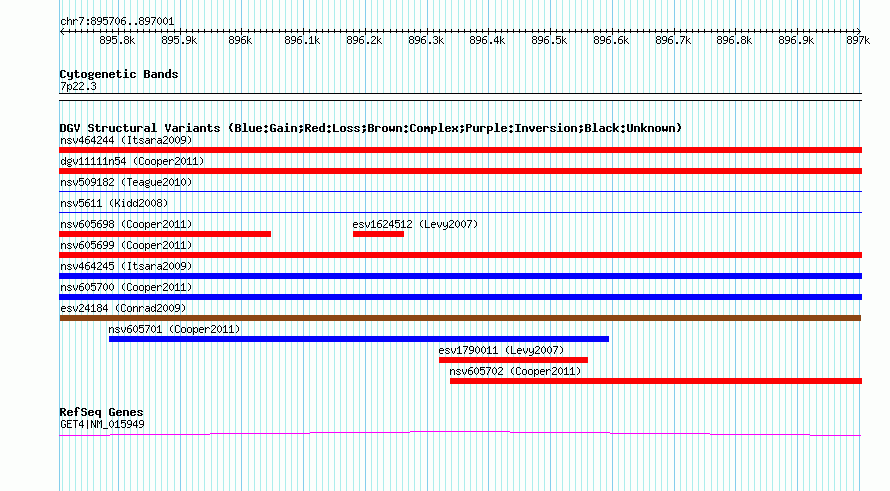Select nsv605698 (Cooper2011) label
The image size is (890, 491).
click(126, 224)
